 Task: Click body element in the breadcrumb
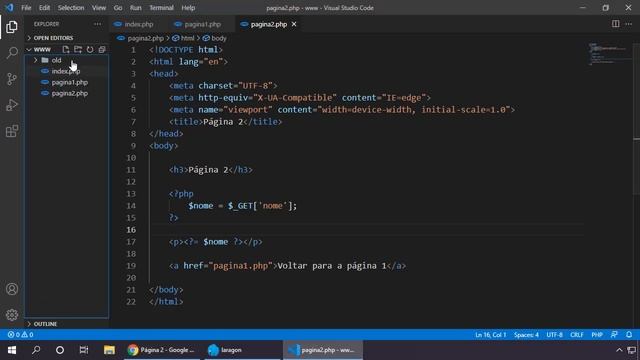(219, 38)
